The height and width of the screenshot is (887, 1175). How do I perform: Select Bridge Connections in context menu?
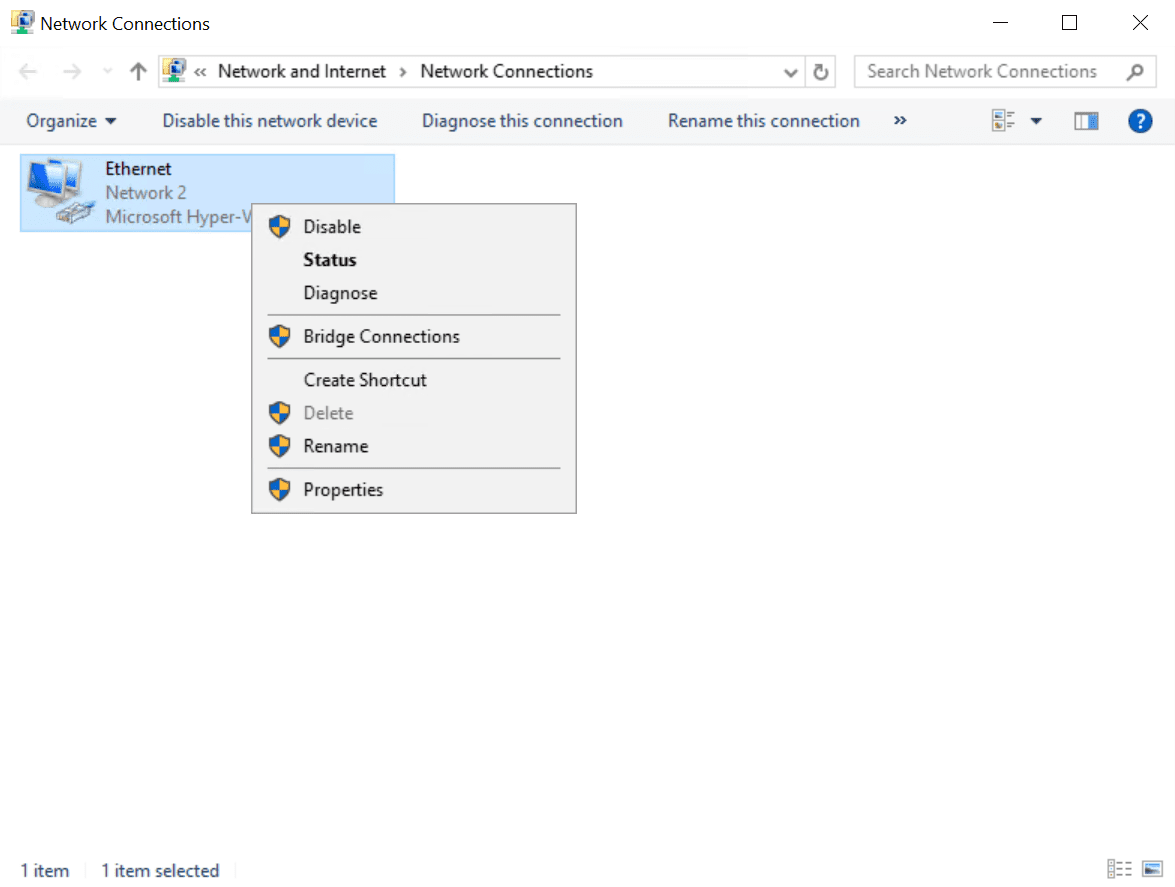point(414,336)
